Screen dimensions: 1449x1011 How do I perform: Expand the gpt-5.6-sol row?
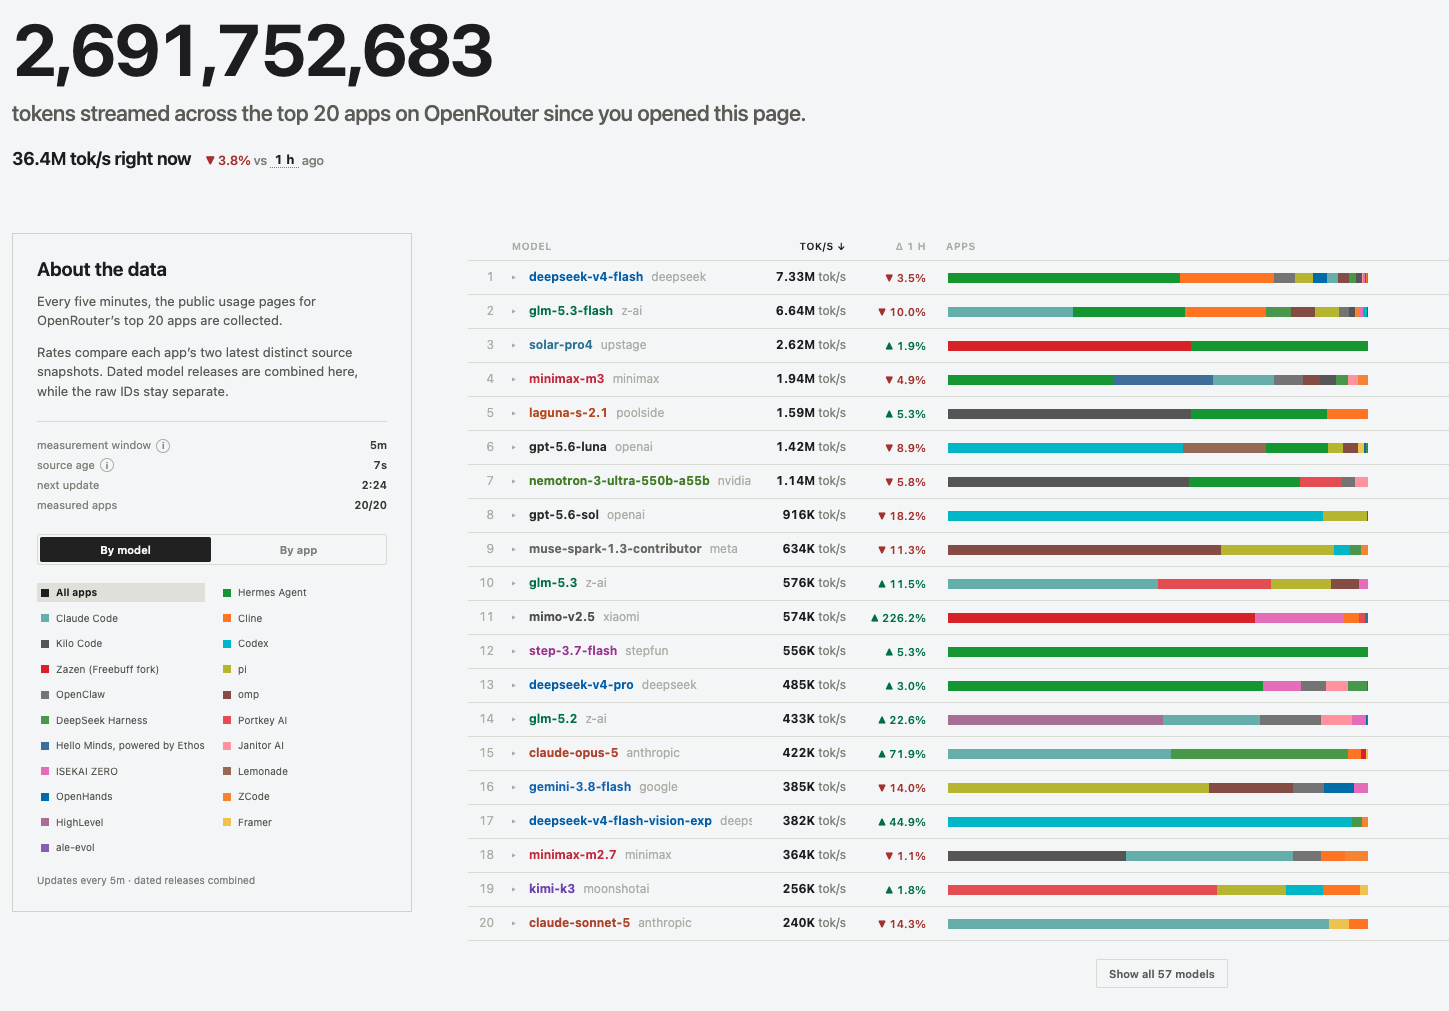point(513,516)
